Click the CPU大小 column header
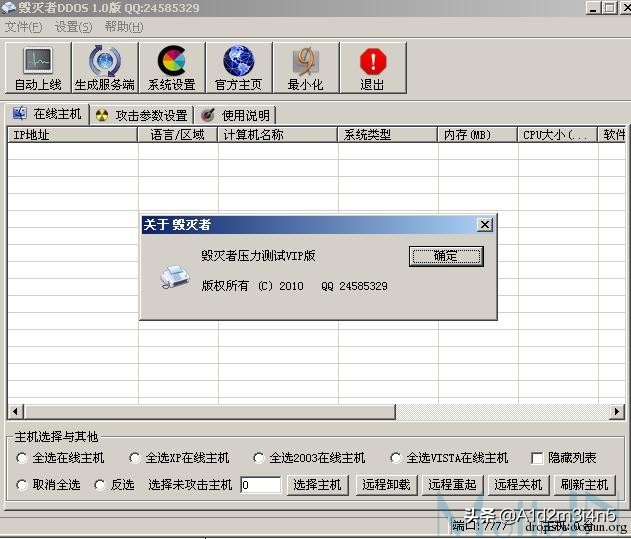This screenshot has width=631, height=539. click(x=557, y=135)
